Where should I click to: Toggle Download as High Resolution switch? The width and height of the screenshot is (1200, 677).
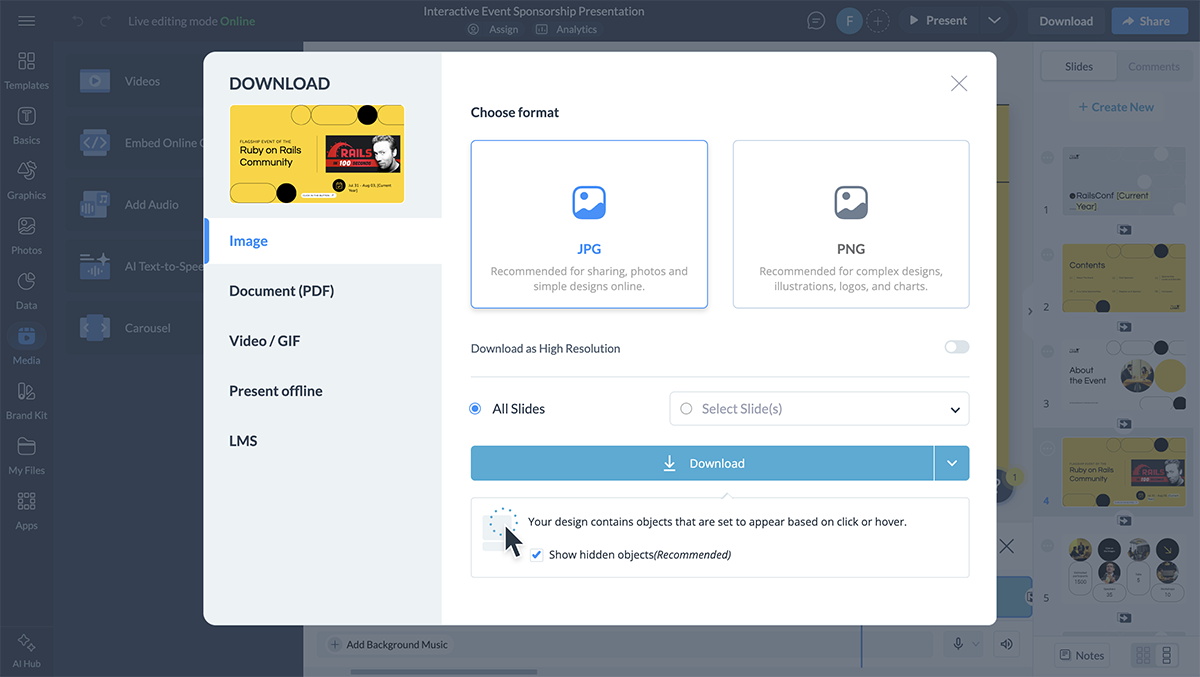click(957, 347)
